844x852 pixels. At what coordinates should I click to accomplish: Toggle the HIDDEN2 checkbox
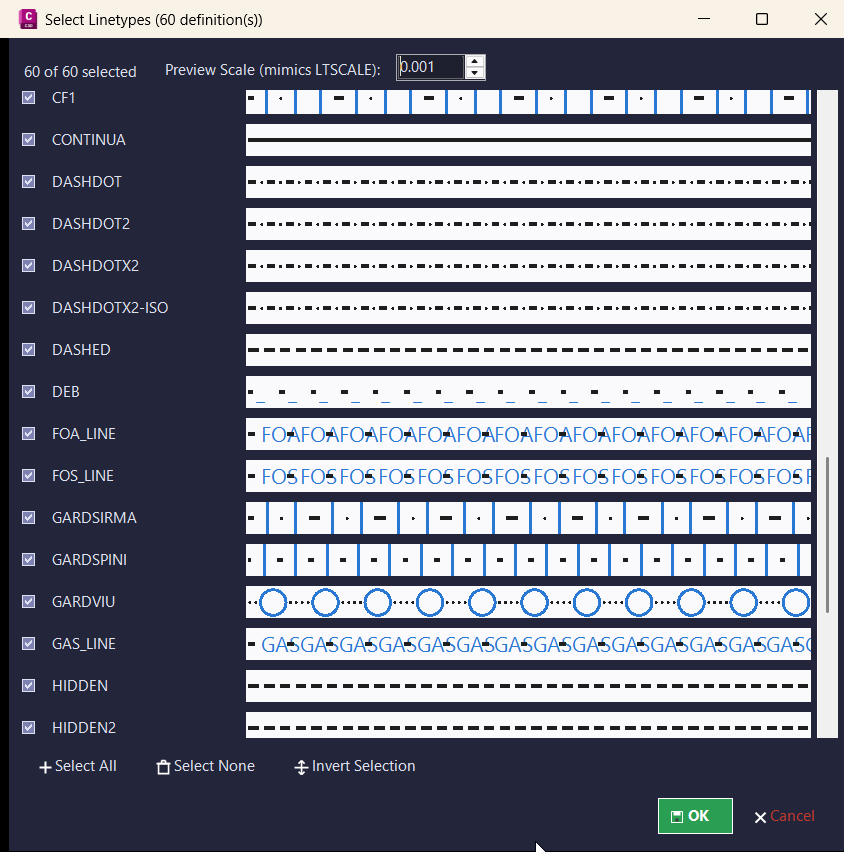coord(28,727)
